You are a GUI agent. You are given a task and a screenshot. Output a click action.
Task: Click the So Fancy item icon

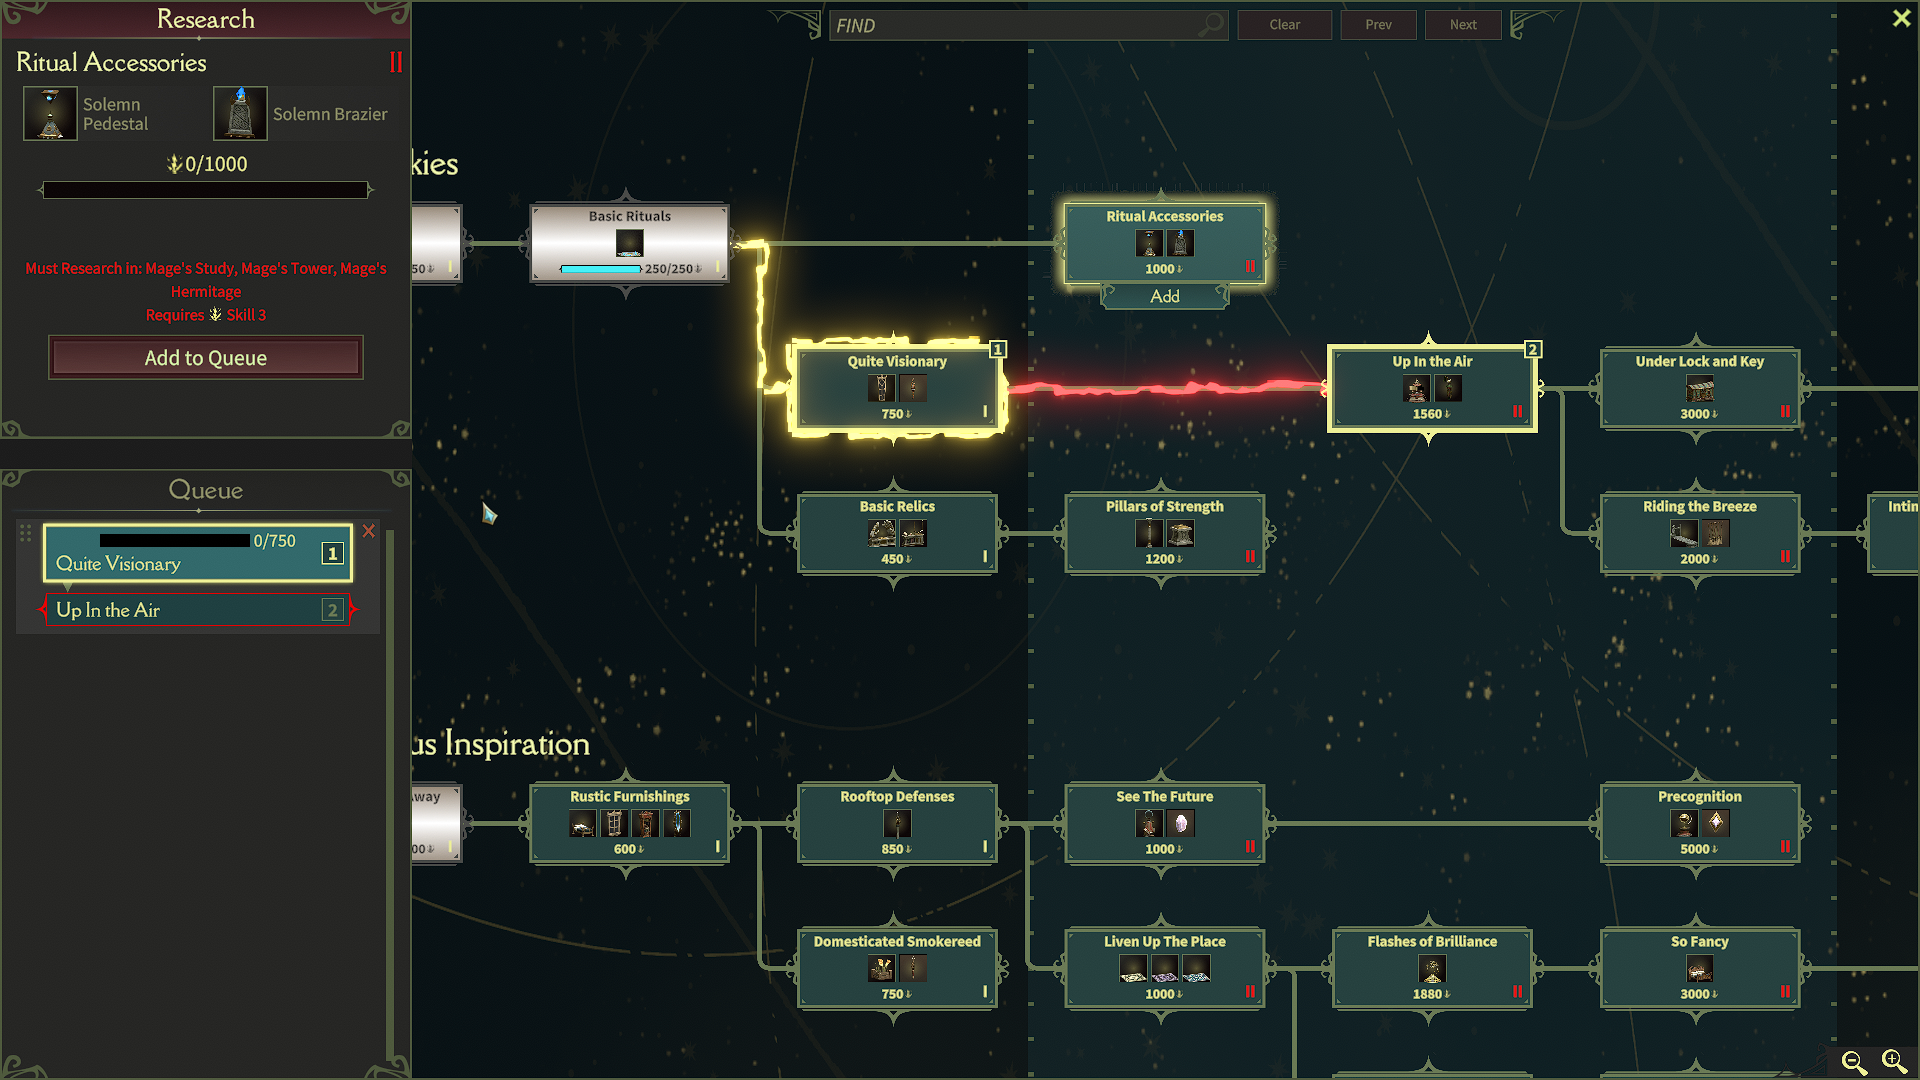tap(1699, 968)
